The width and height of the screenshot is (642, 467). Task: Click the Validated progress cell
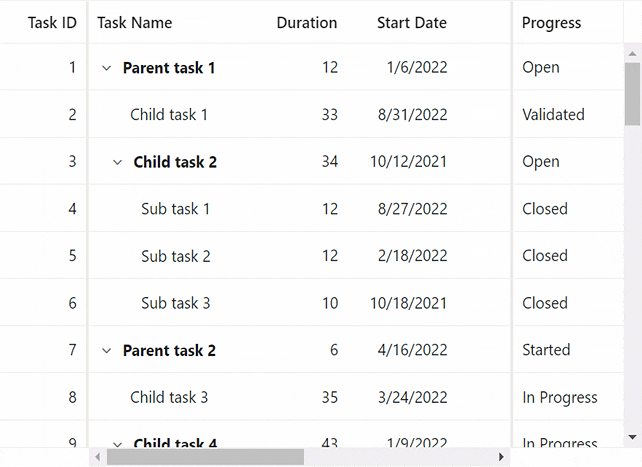(553, 115)
